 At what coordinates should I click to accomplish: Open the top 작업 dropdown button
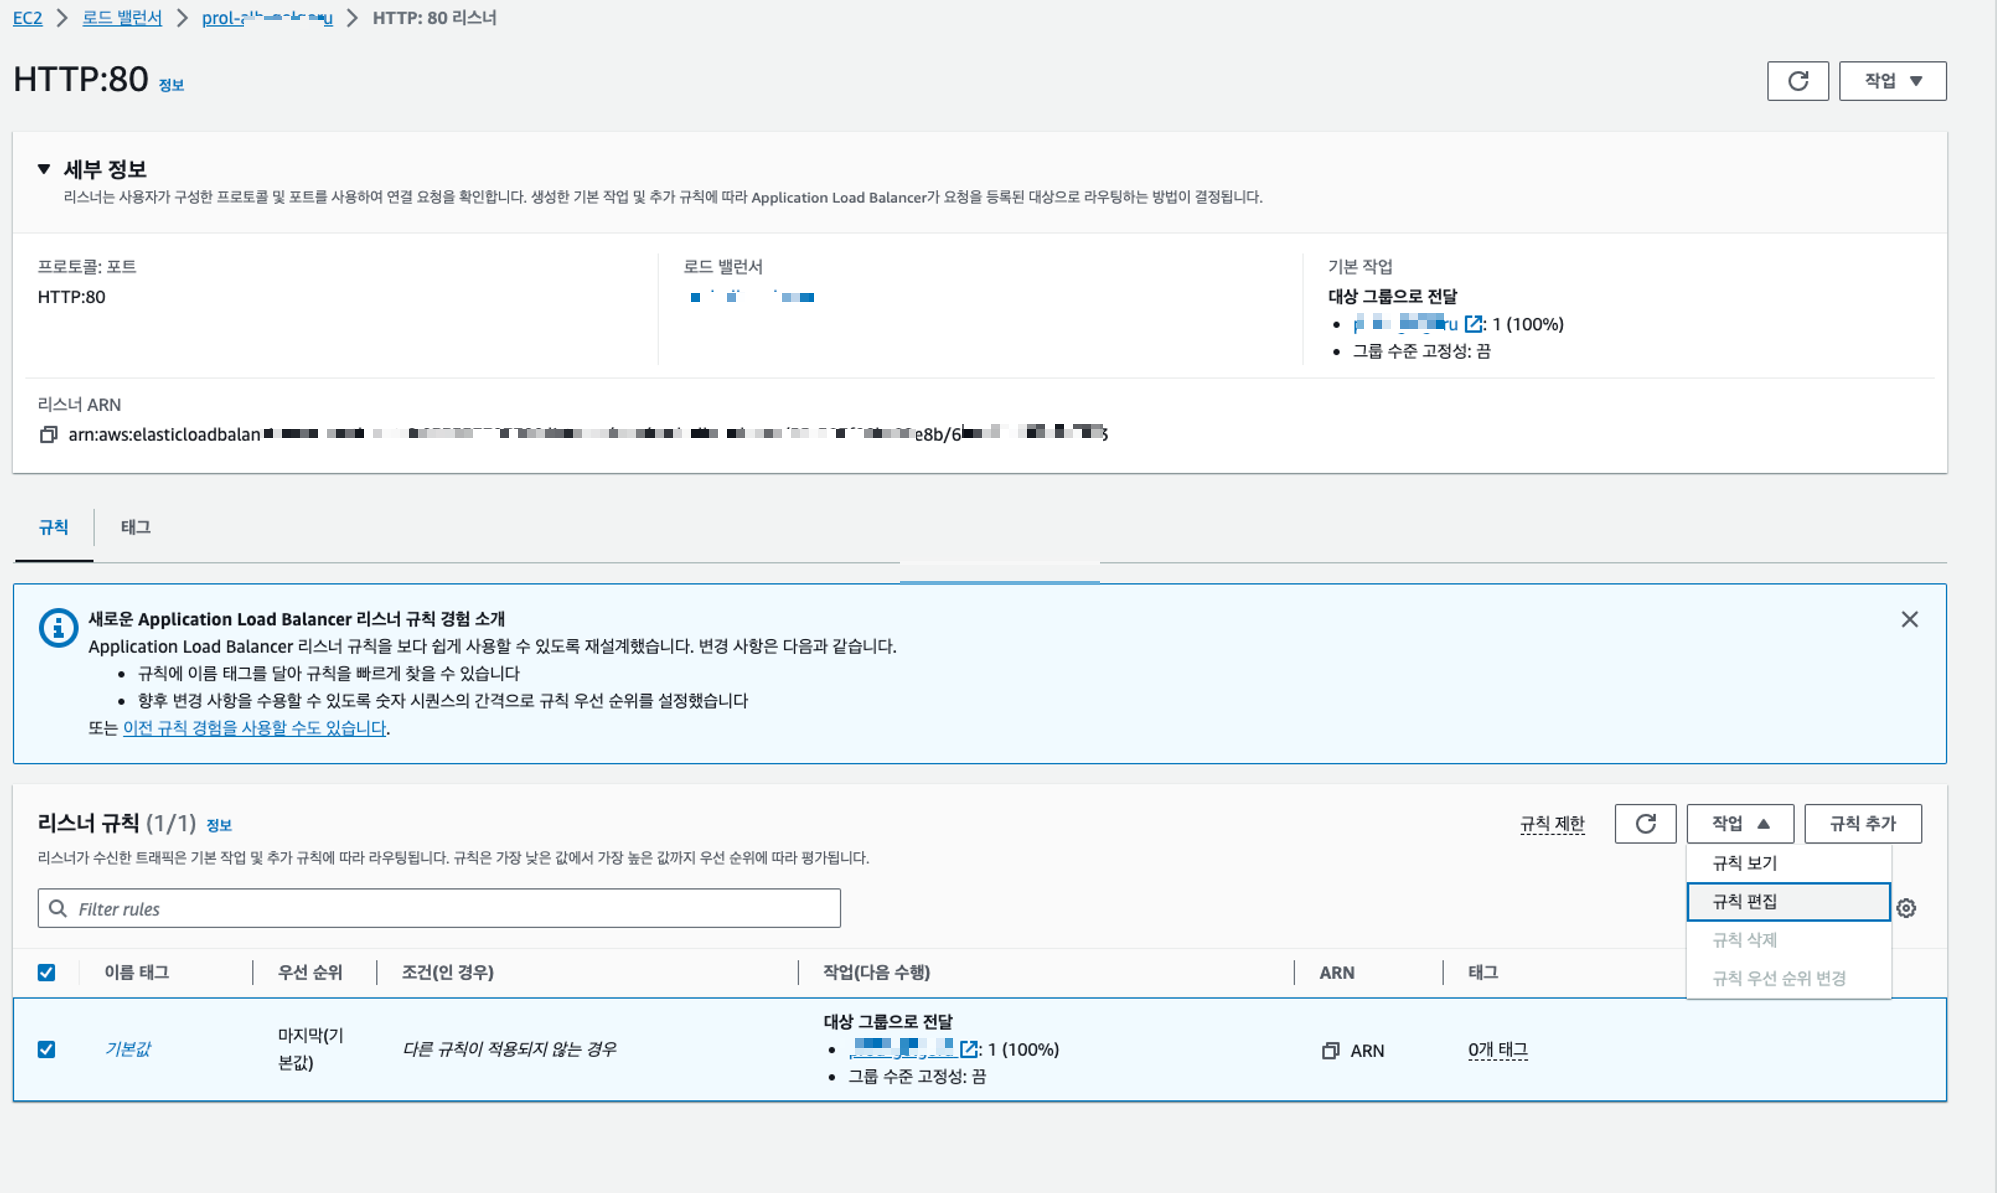(1892, 81)
